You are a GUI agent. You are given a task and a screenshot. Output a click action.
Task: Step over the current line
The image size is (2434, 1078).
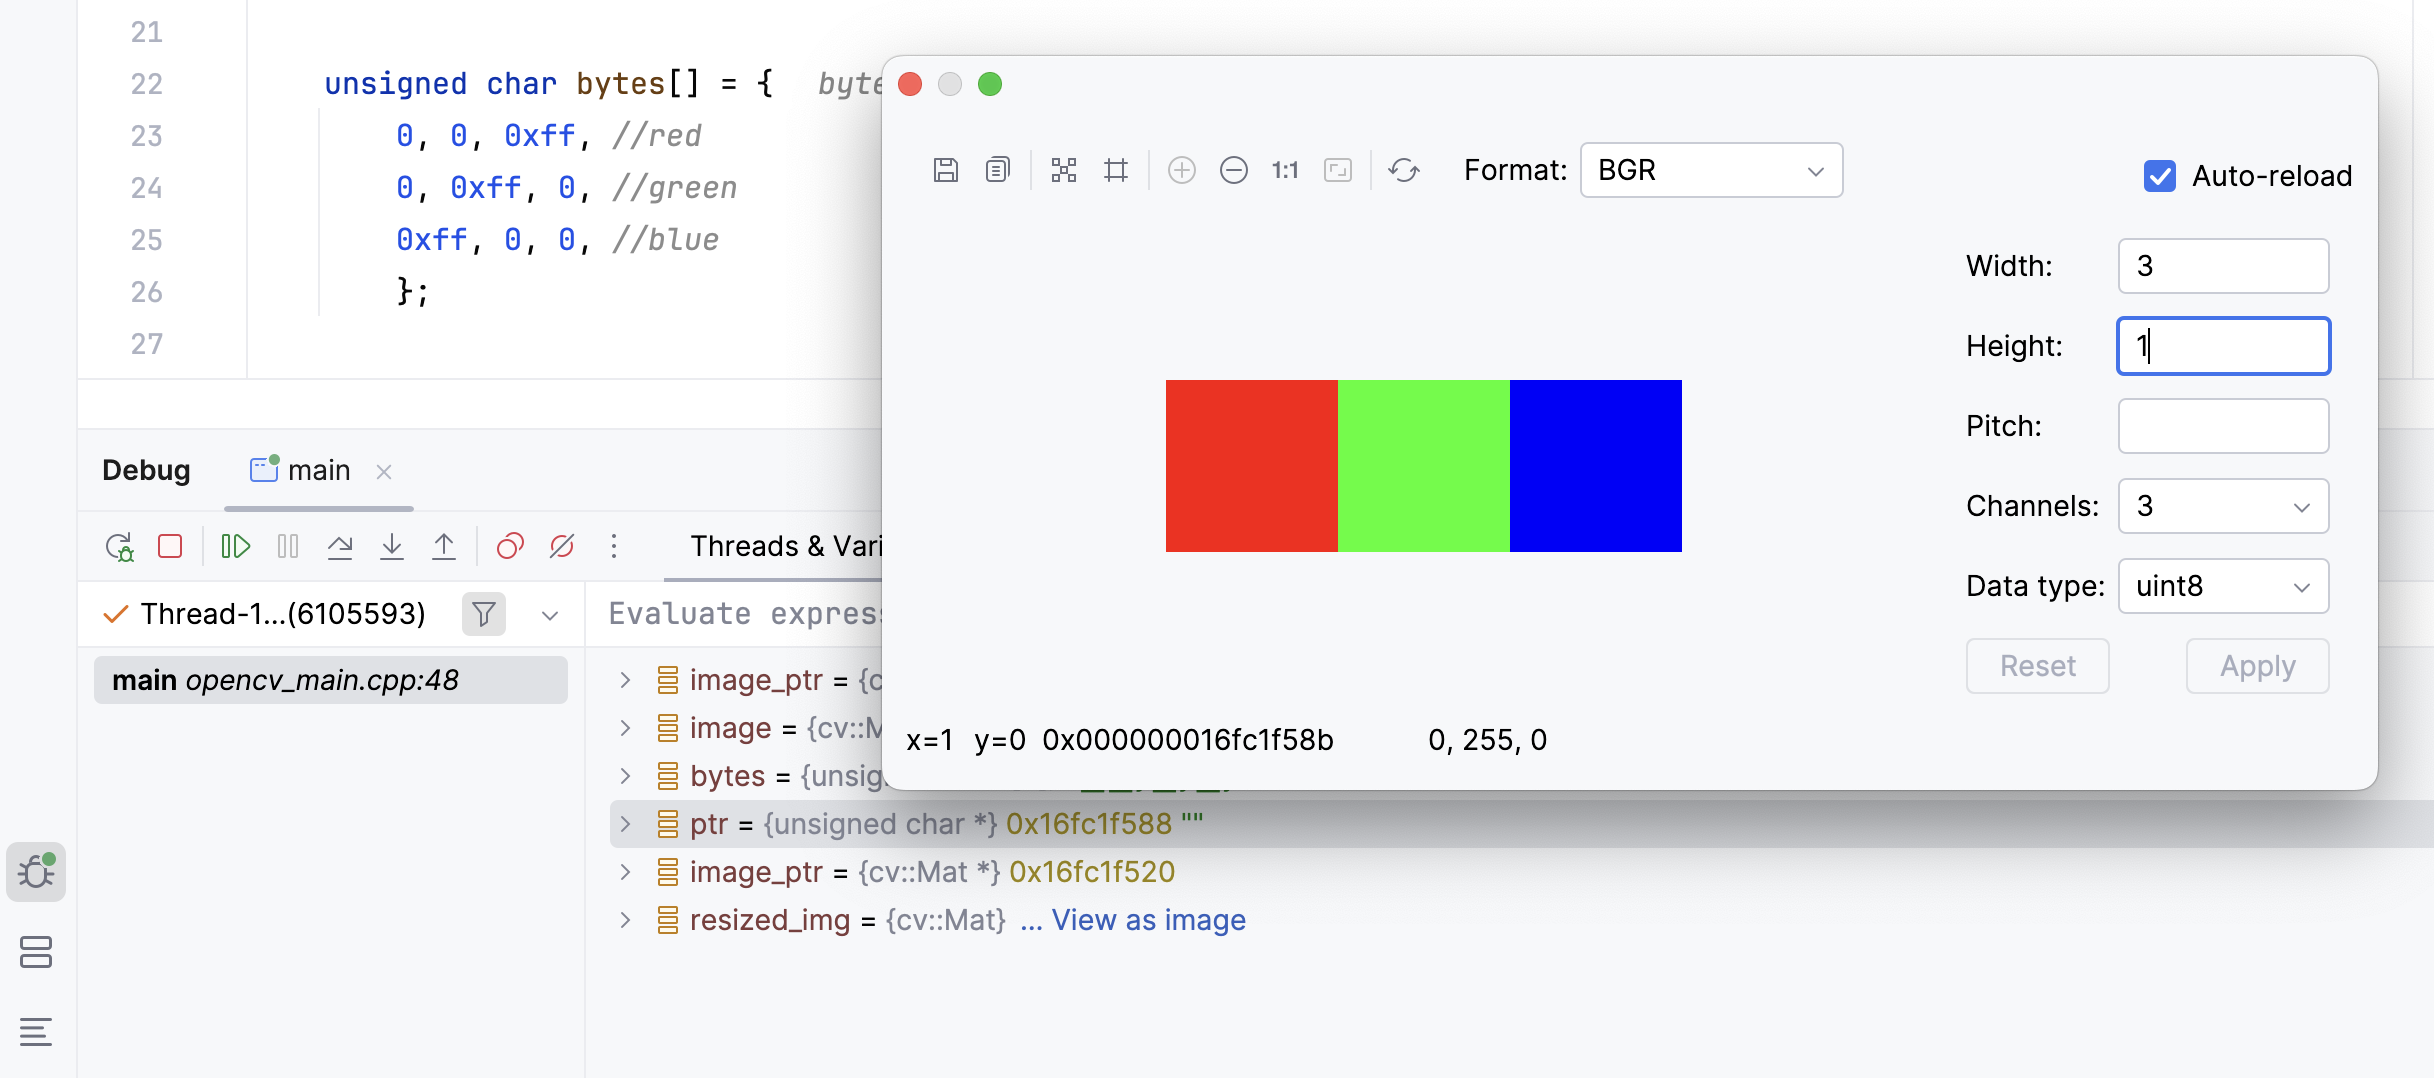point(341,547)
